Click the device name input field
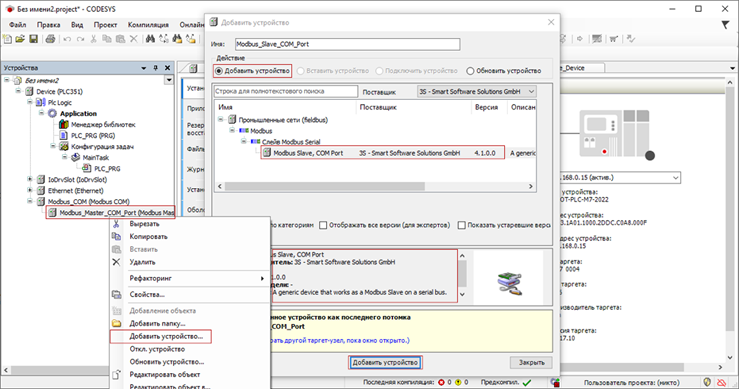739x389 pixels. pyautogui.click(x=347, y=44)
